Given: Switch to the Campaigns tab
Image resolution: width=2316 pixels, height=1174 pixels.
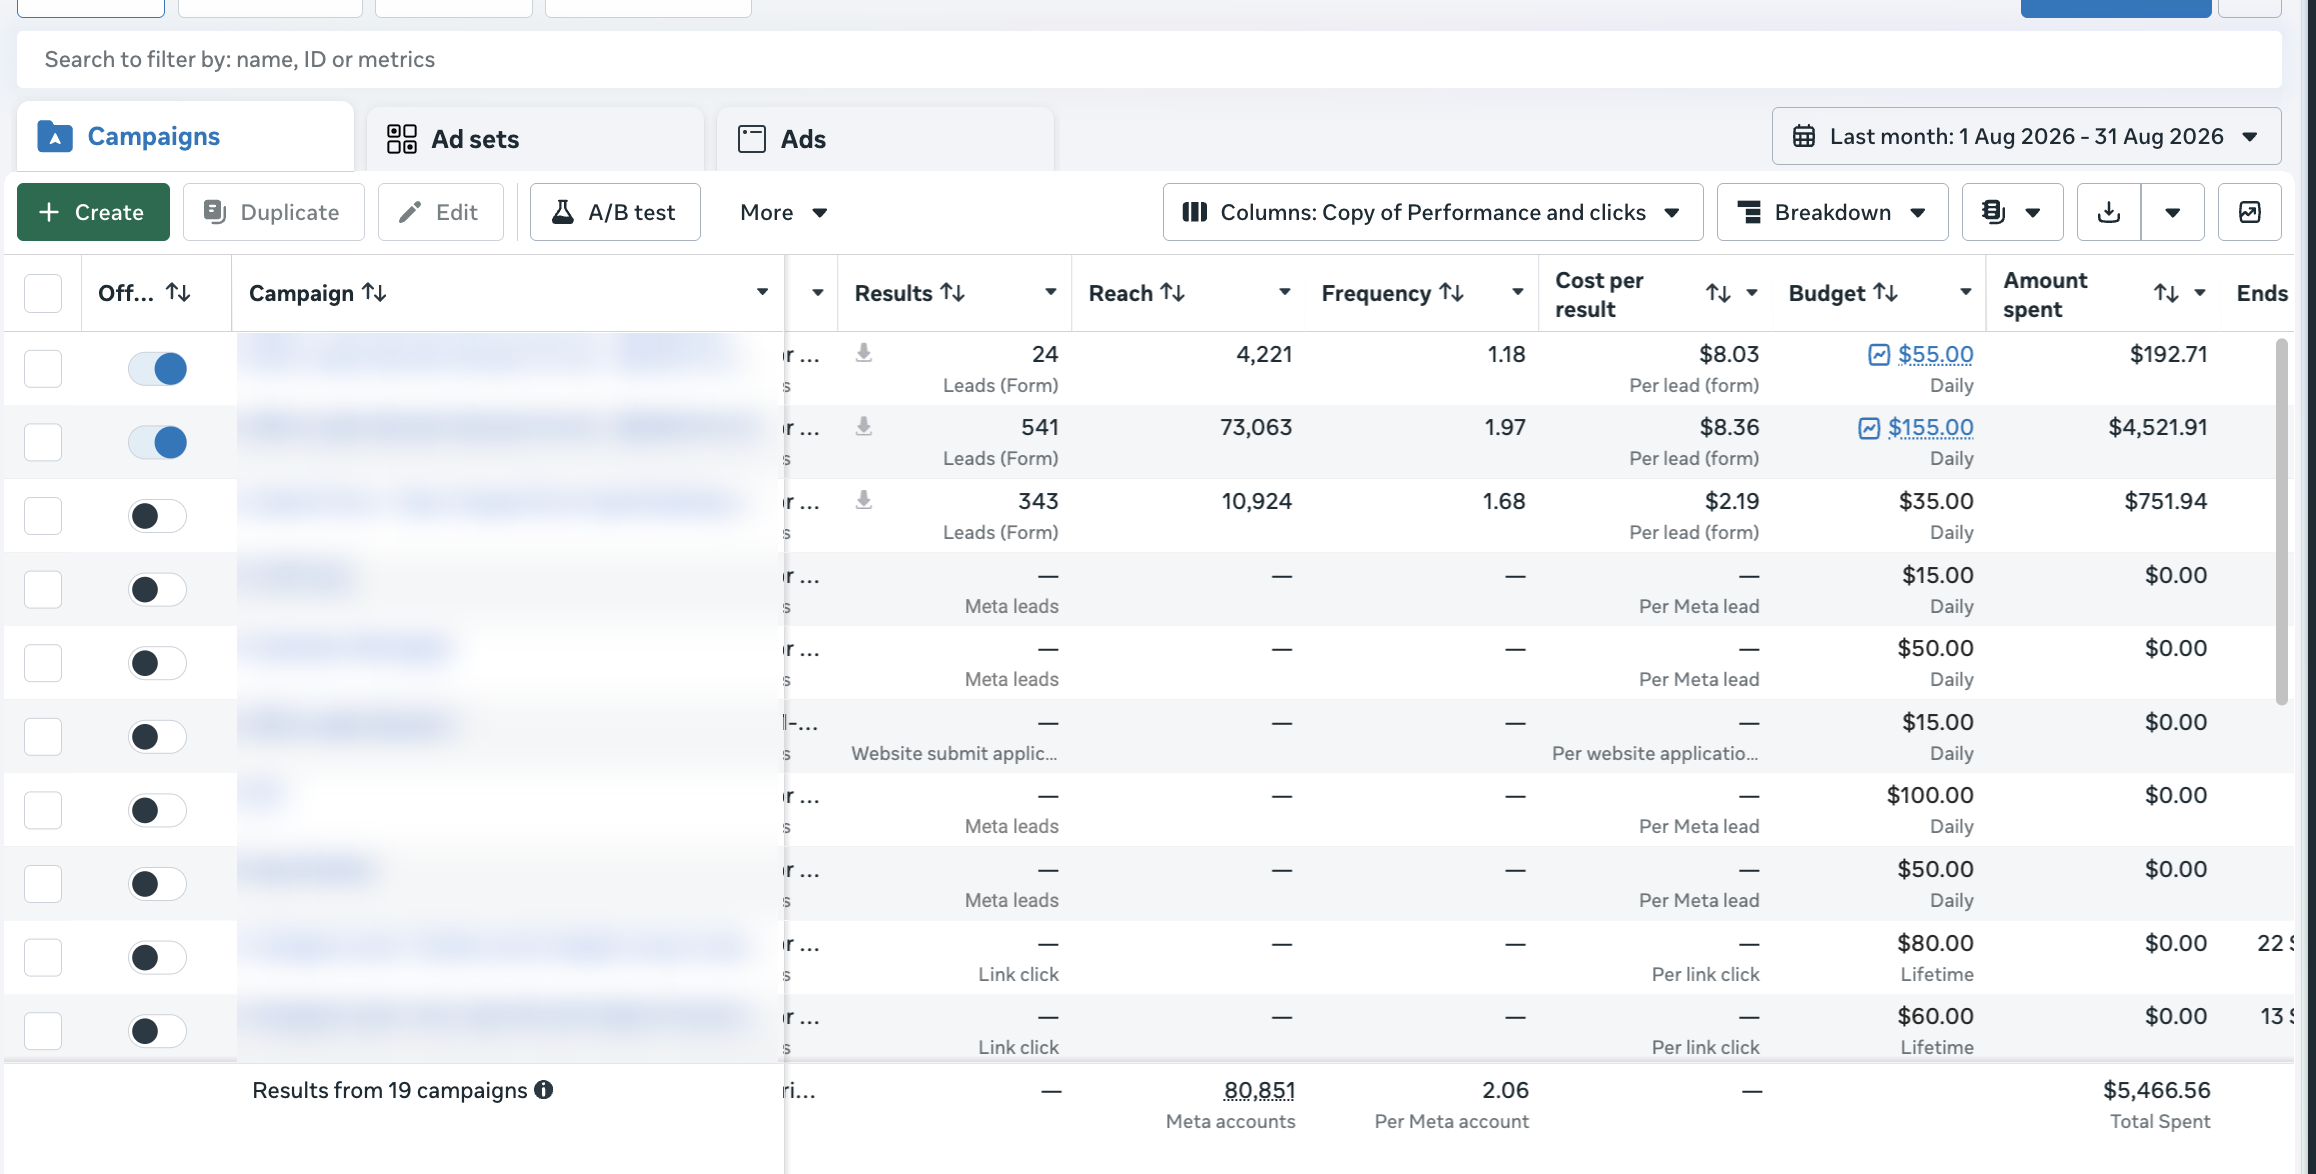Looking at the screenshot, I should 185,136.
